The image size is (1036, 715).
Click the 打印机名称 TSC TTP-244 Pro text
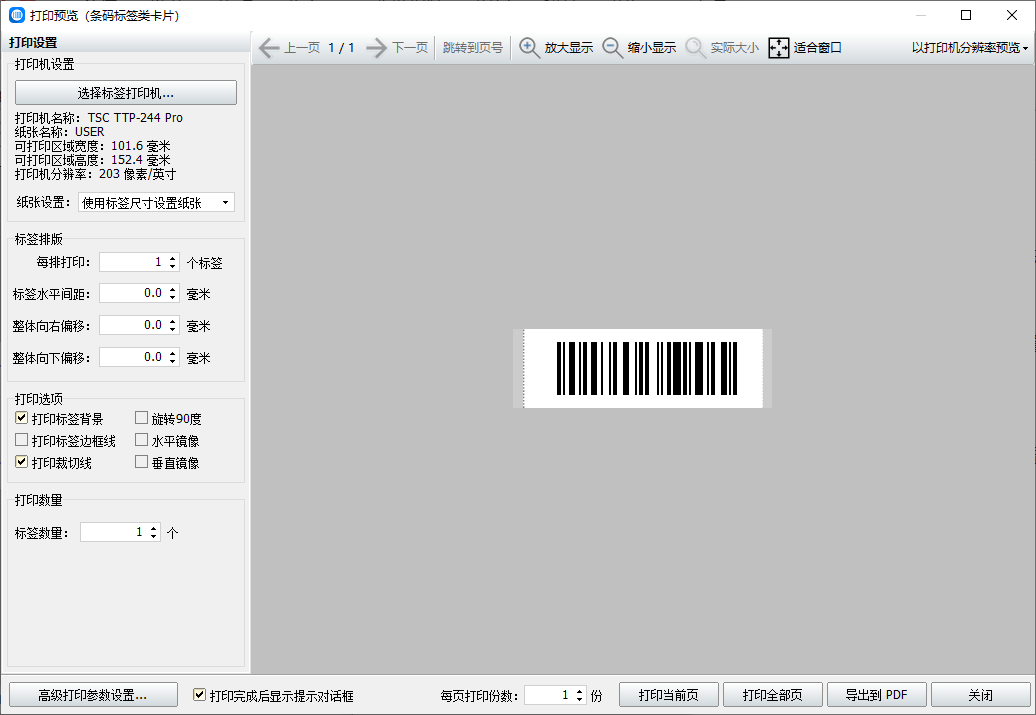(x=98, y=118)
